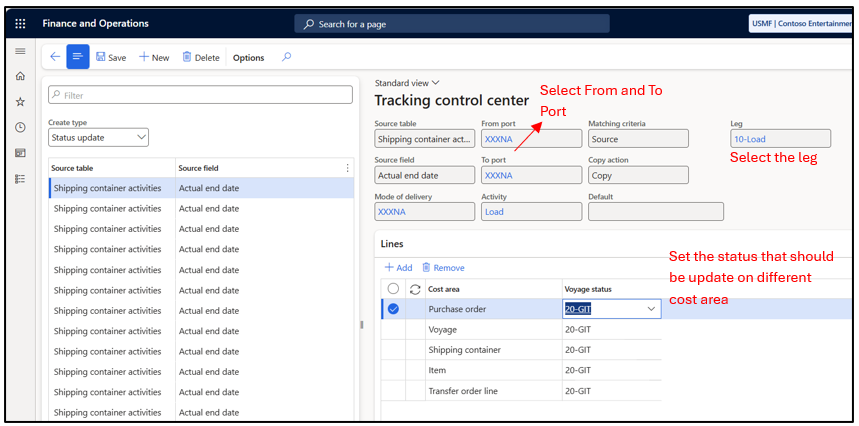Toggle the select-all lines radio circle
The height and width of the screenshot is (426, 859).
coord(393,289)
